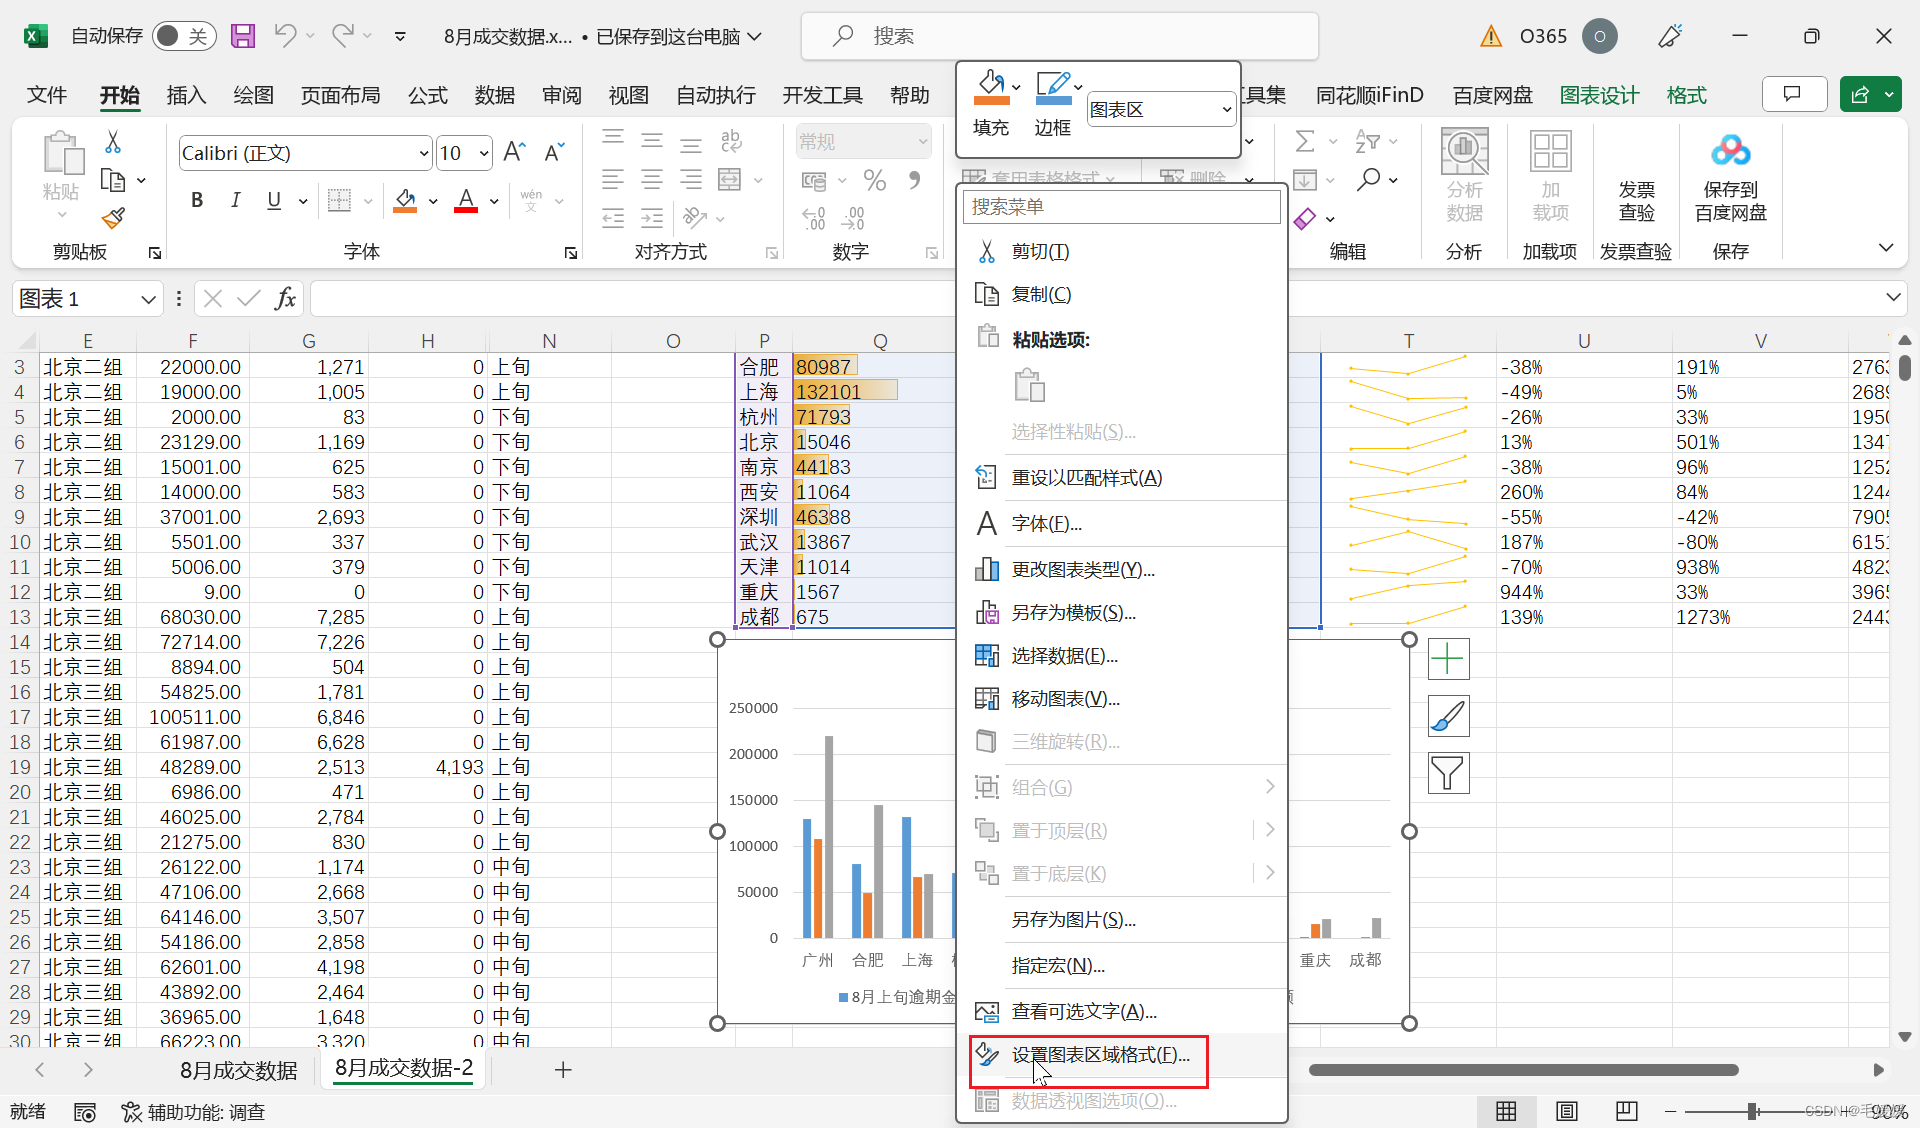Open the number format dropdown

[923, 141]
